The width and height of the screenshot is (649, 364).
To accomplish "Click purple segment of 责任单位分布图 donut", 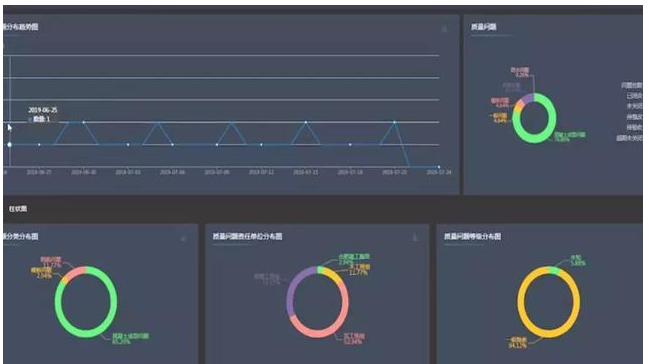I will (x=292, y=290).
